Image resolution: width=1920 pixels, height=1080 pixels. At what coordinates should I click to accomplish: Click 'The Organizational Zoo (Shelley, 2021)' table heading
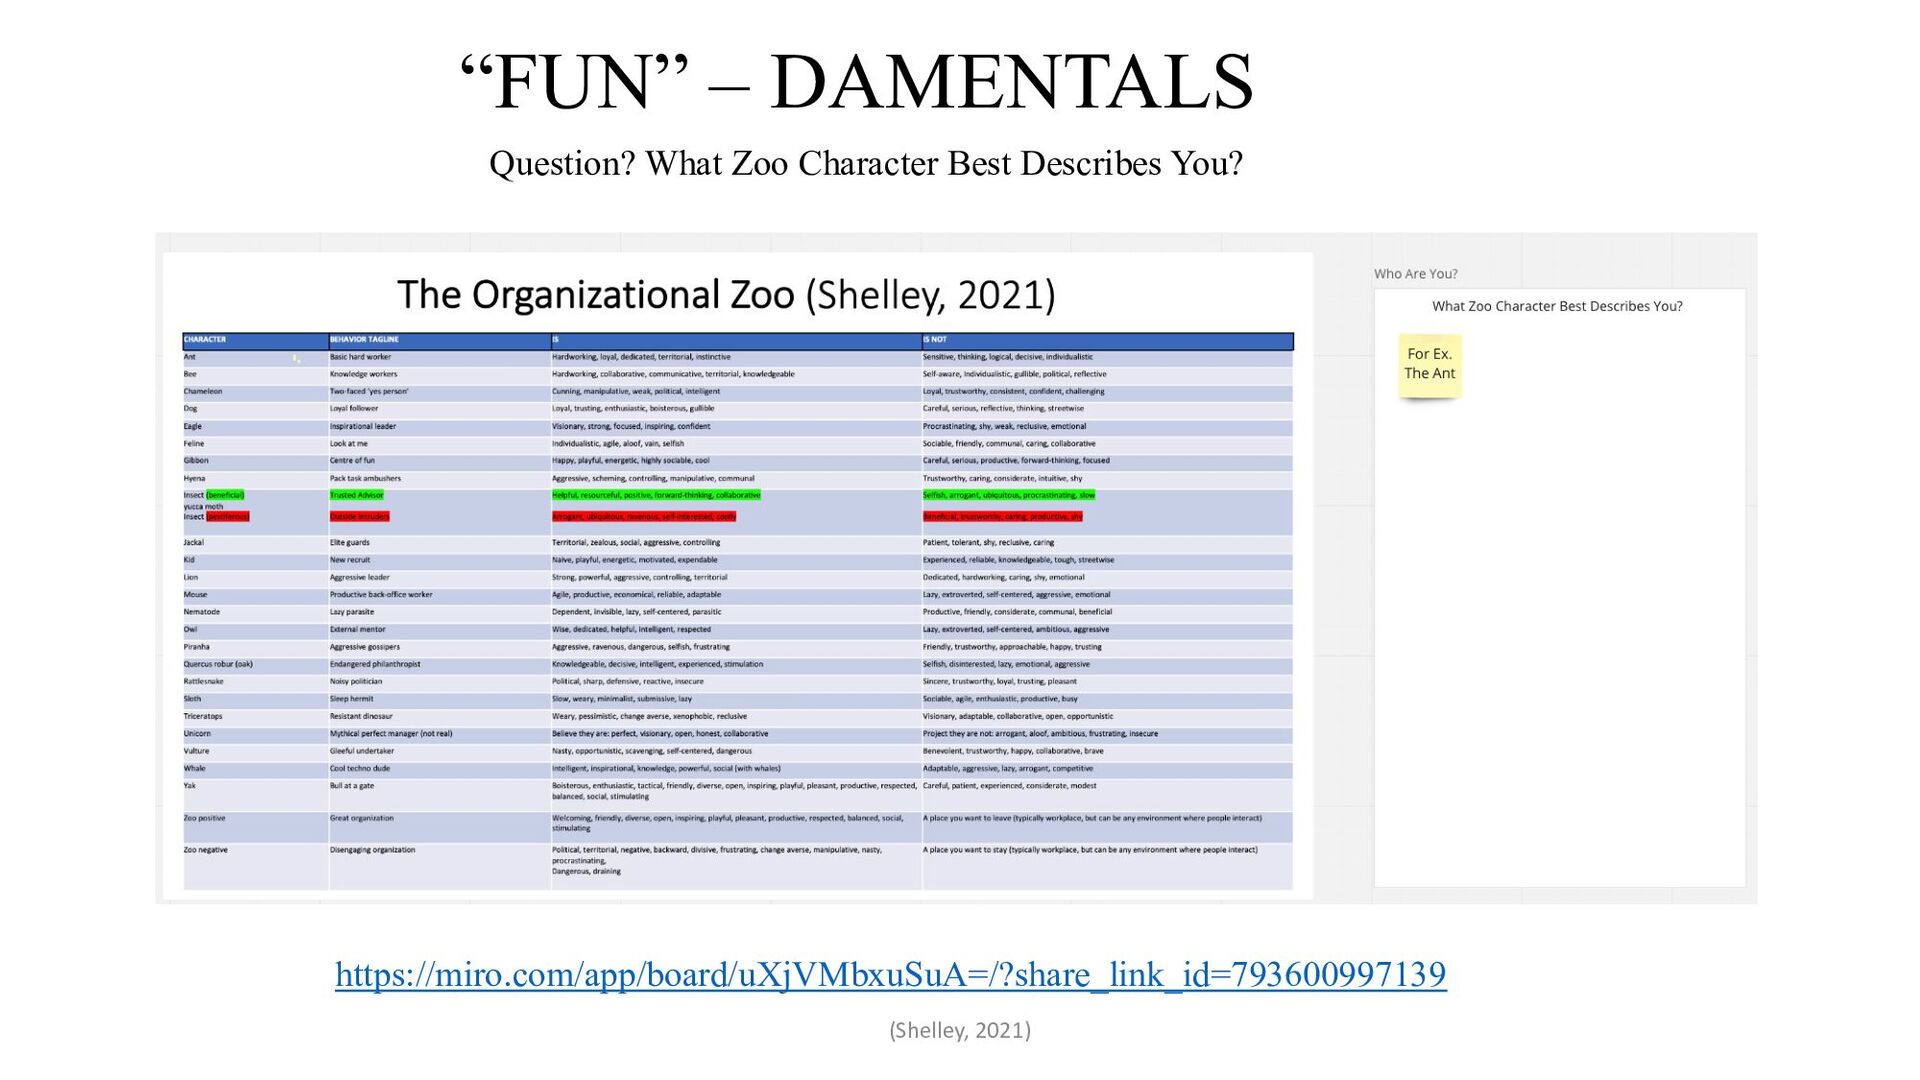click(x=726, y=295)
